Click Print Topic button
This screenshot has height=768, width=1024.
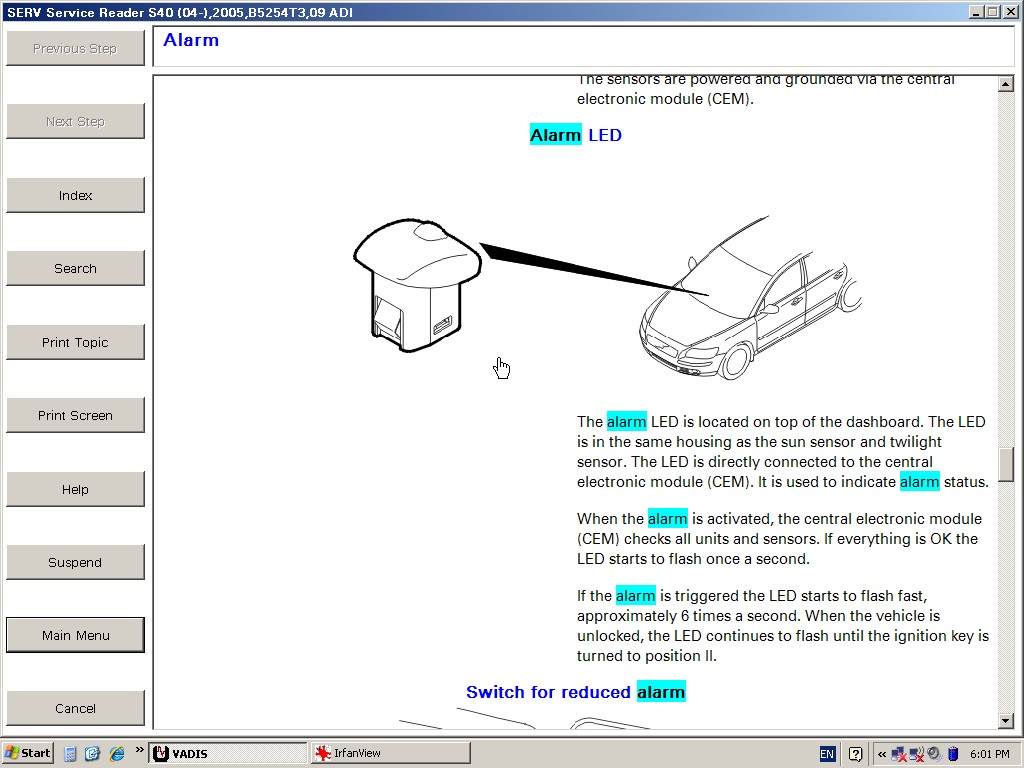click(x=75, y=342)
